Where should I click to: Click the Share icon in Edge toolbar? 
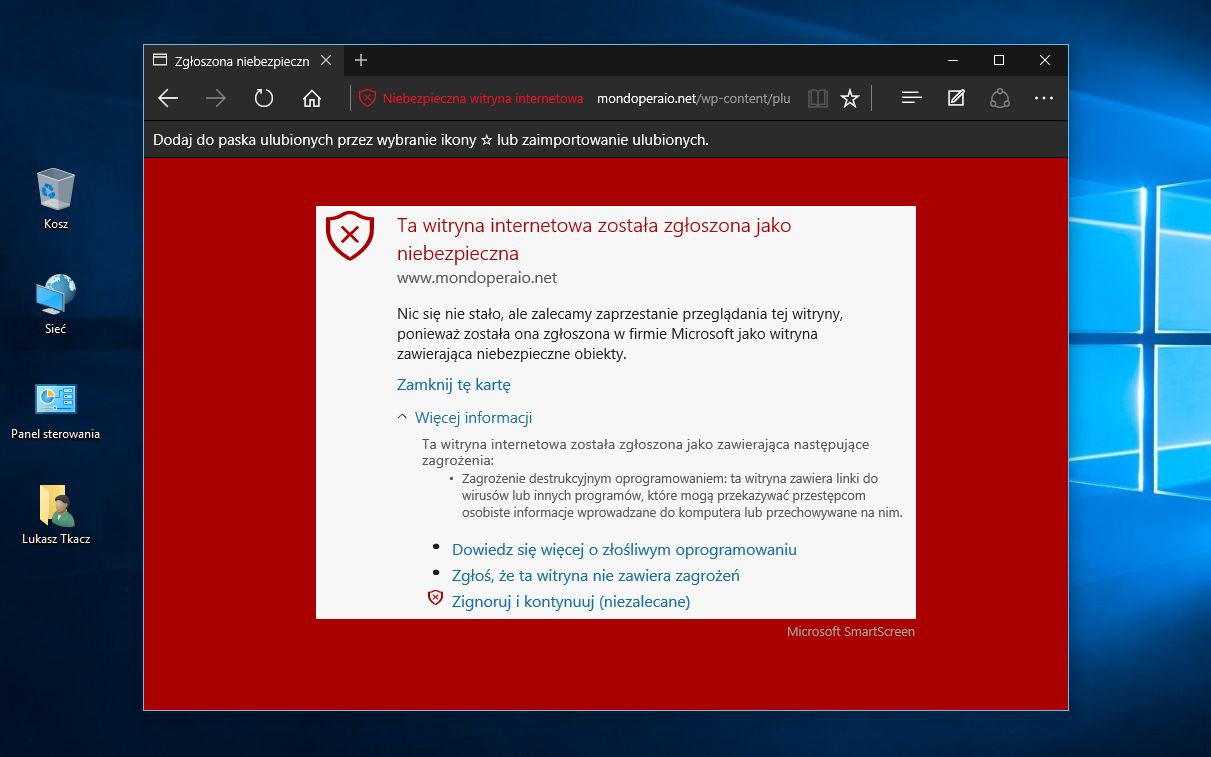coord(999,98)
